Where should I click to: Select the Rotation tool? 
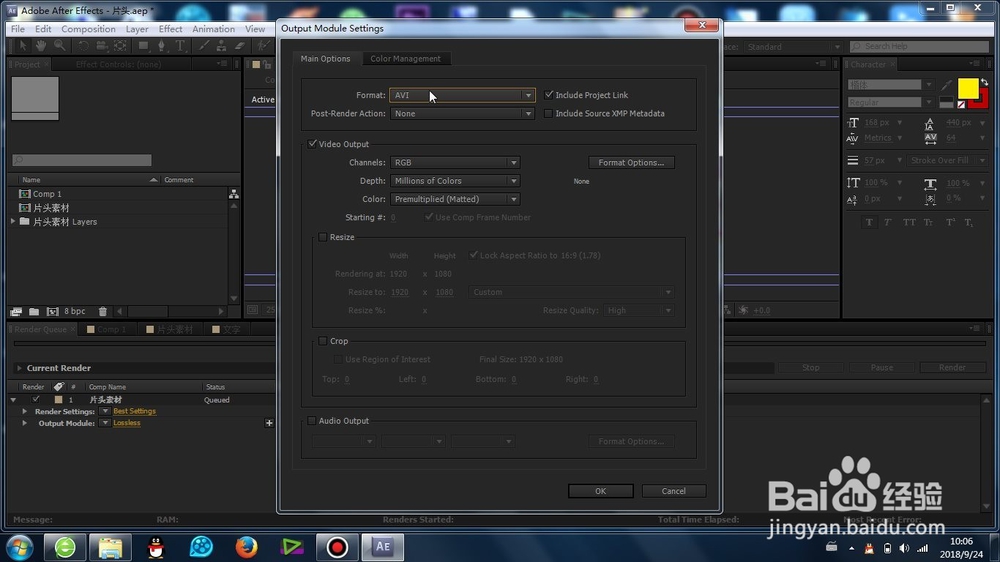click(83, 45)
